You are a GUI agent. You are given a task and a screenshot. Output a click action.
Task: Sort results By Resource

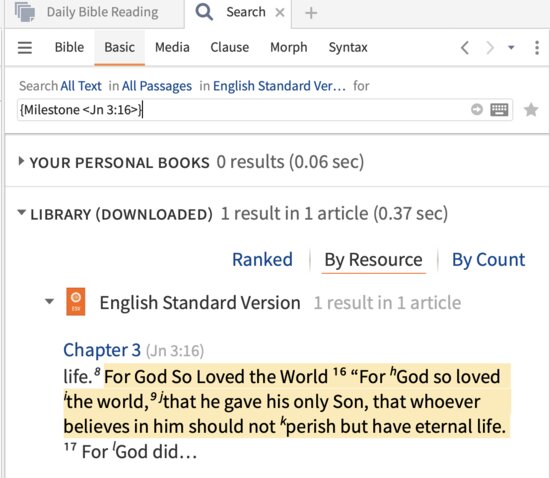click(x=373, y=261)
